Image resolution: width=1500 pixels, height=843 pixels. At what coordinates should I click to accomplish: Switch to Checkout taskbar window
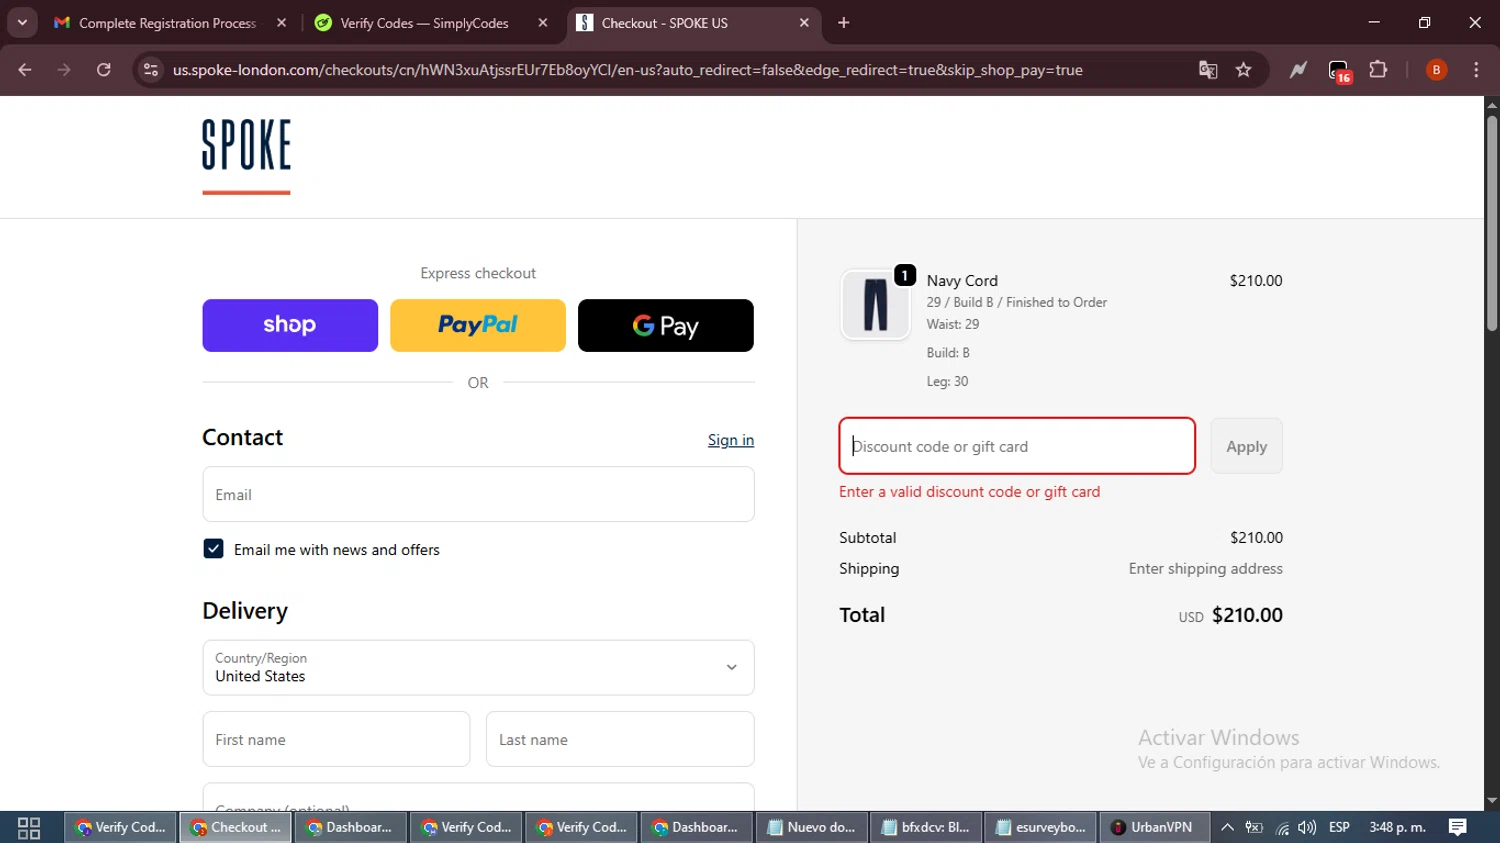(x=236, y=828)
